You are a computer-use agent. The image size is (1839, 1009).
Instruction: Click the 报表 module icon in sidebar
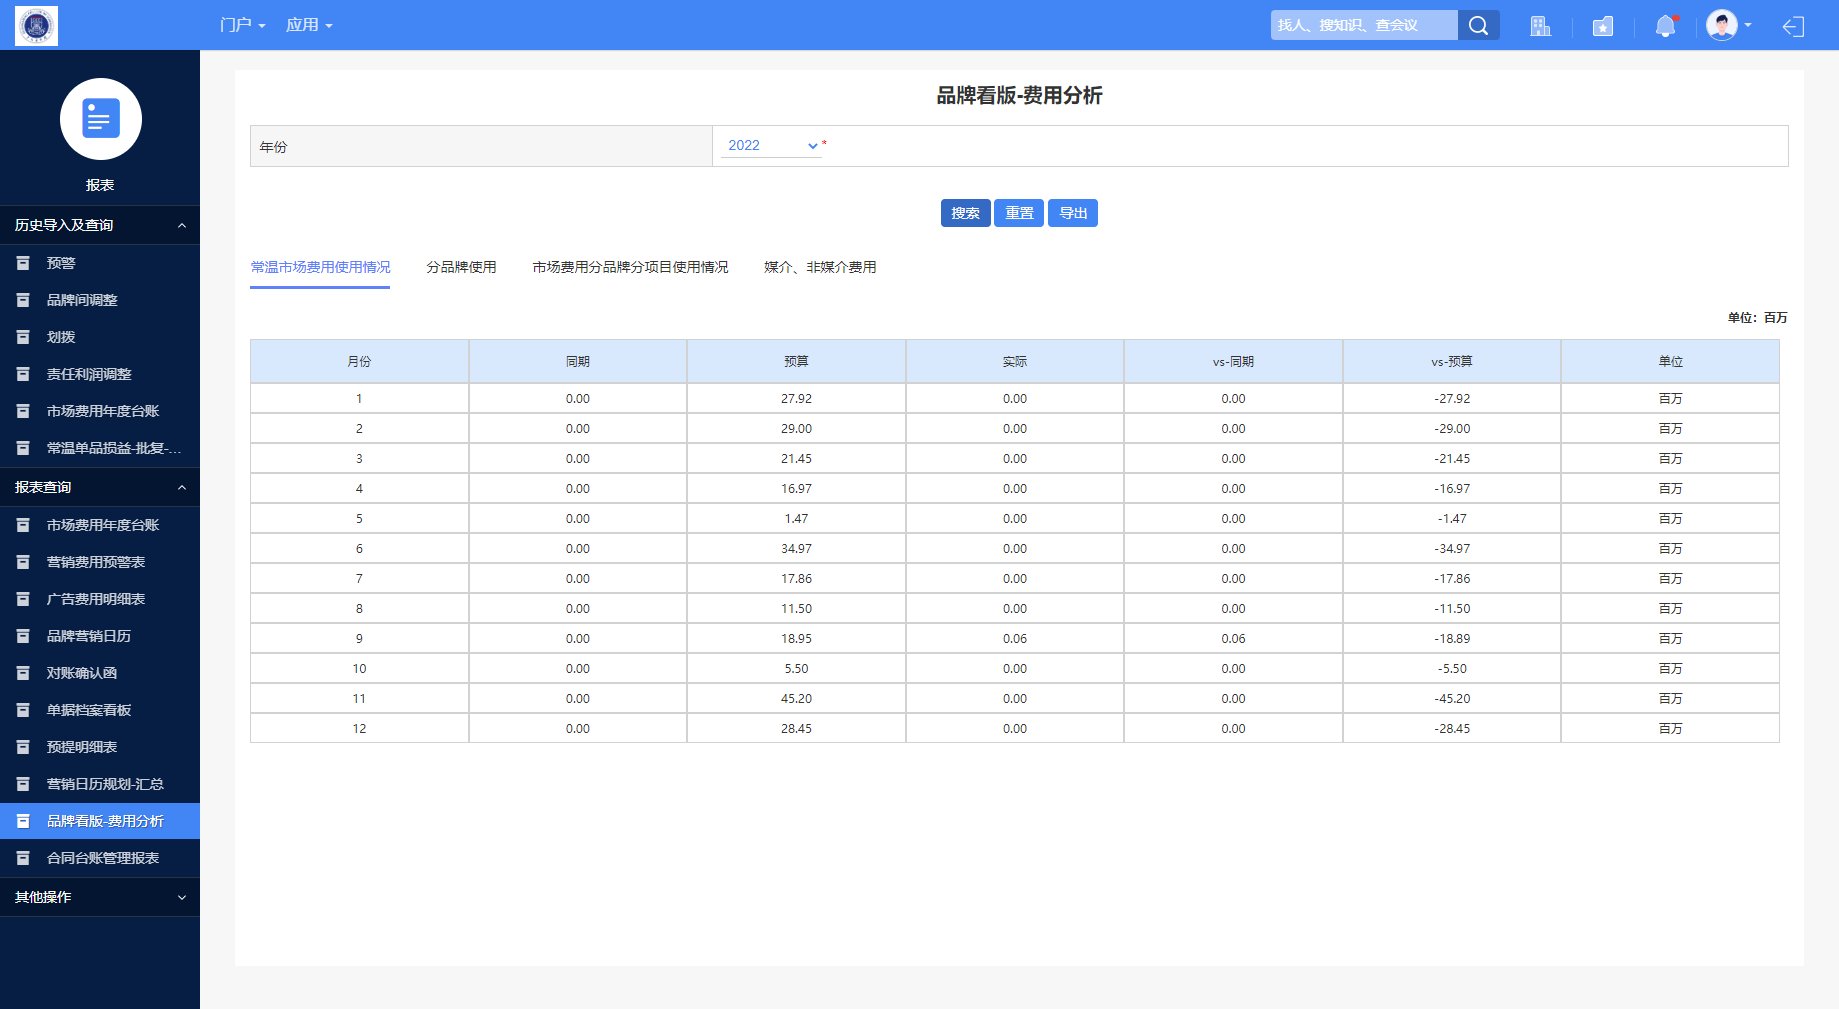tap(100, 119)
